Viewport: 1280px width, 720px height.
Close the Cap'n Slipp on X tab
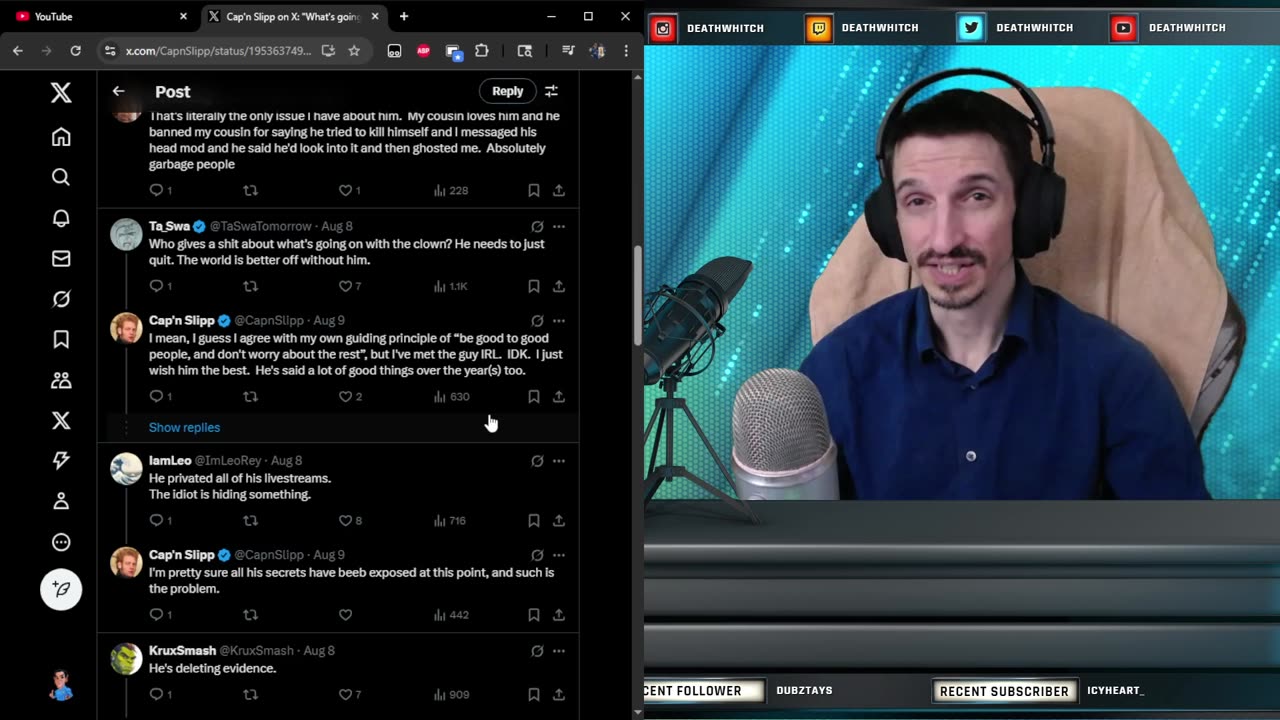[x=375, y=17]
